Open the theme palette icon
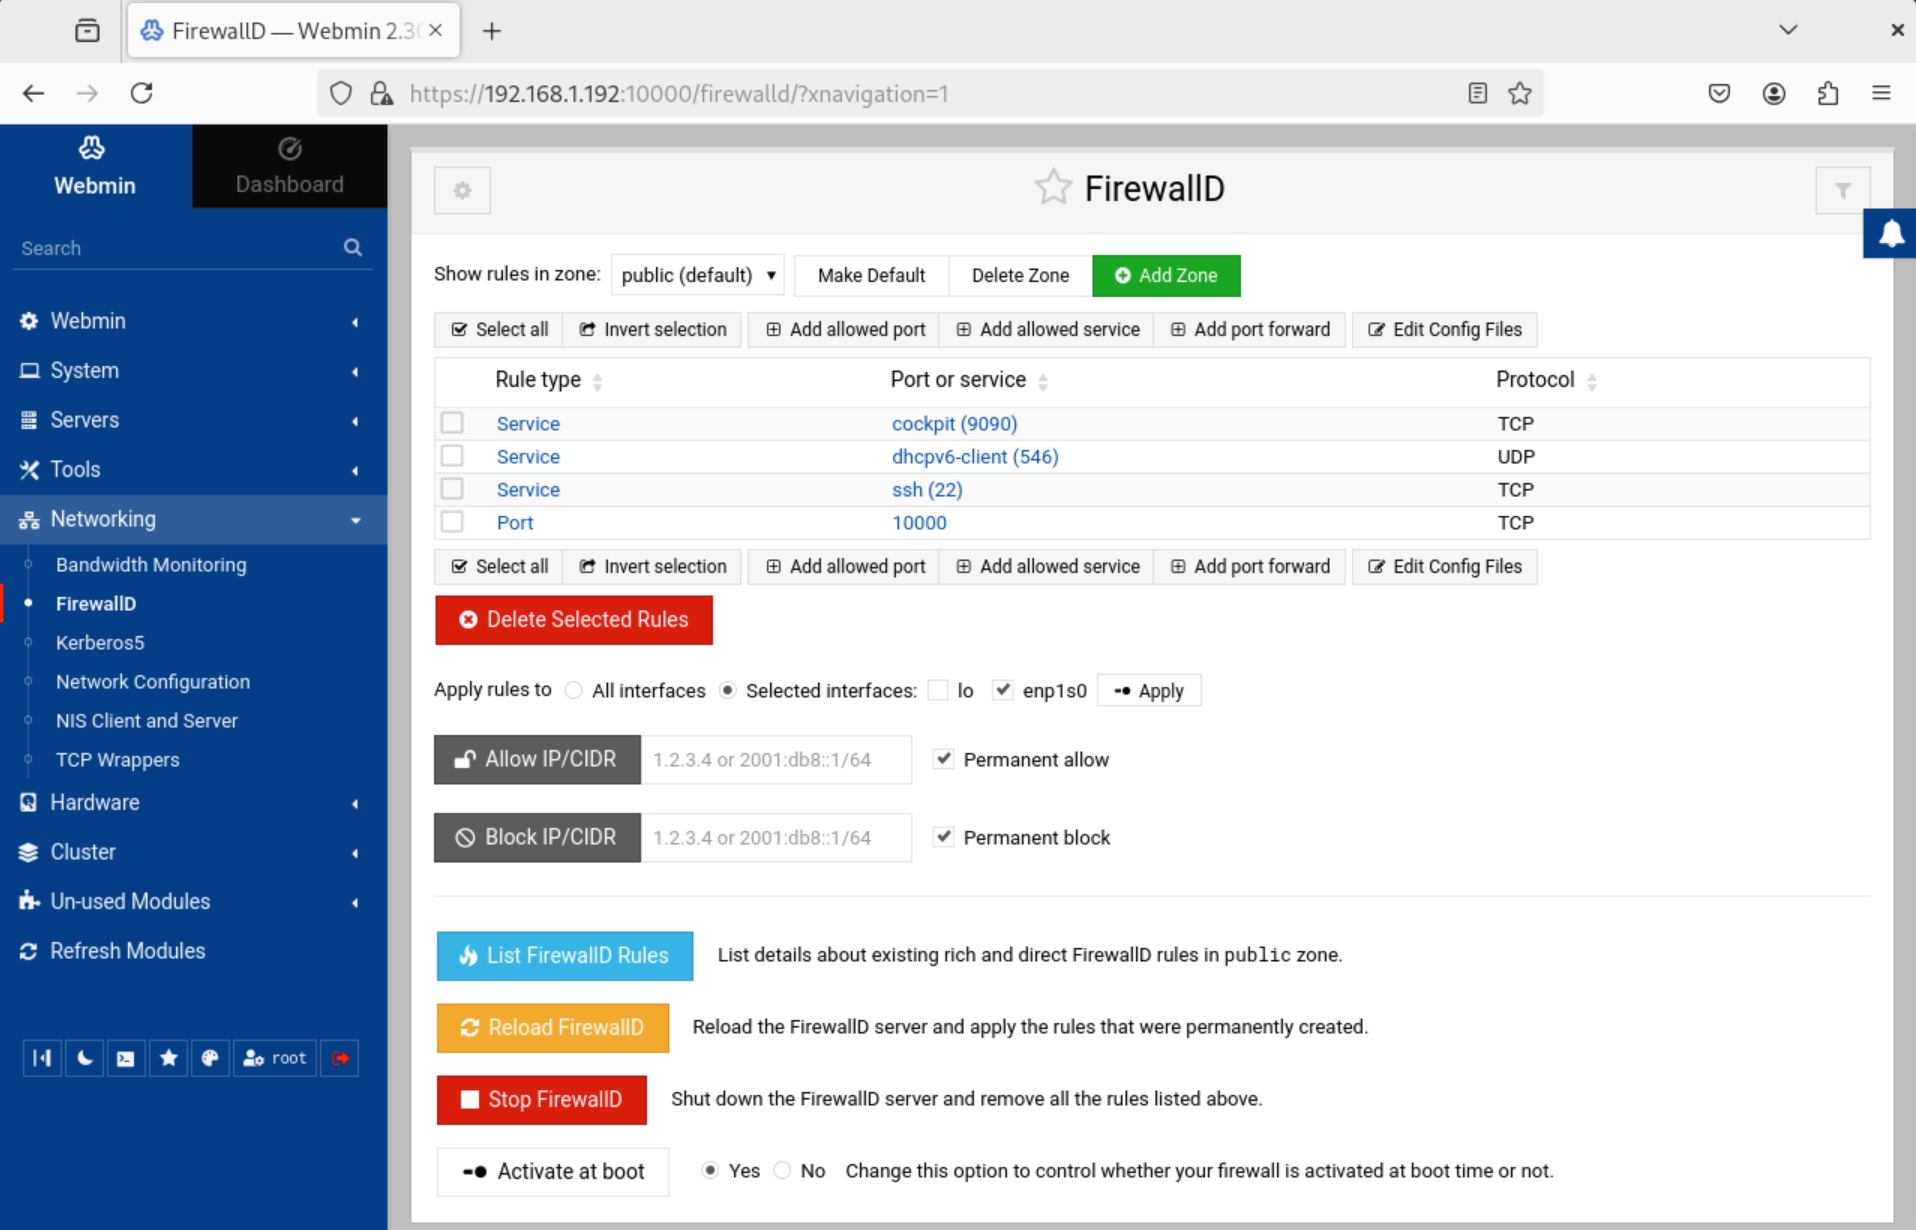The image size is (1916, 1230). (210, 1057)
